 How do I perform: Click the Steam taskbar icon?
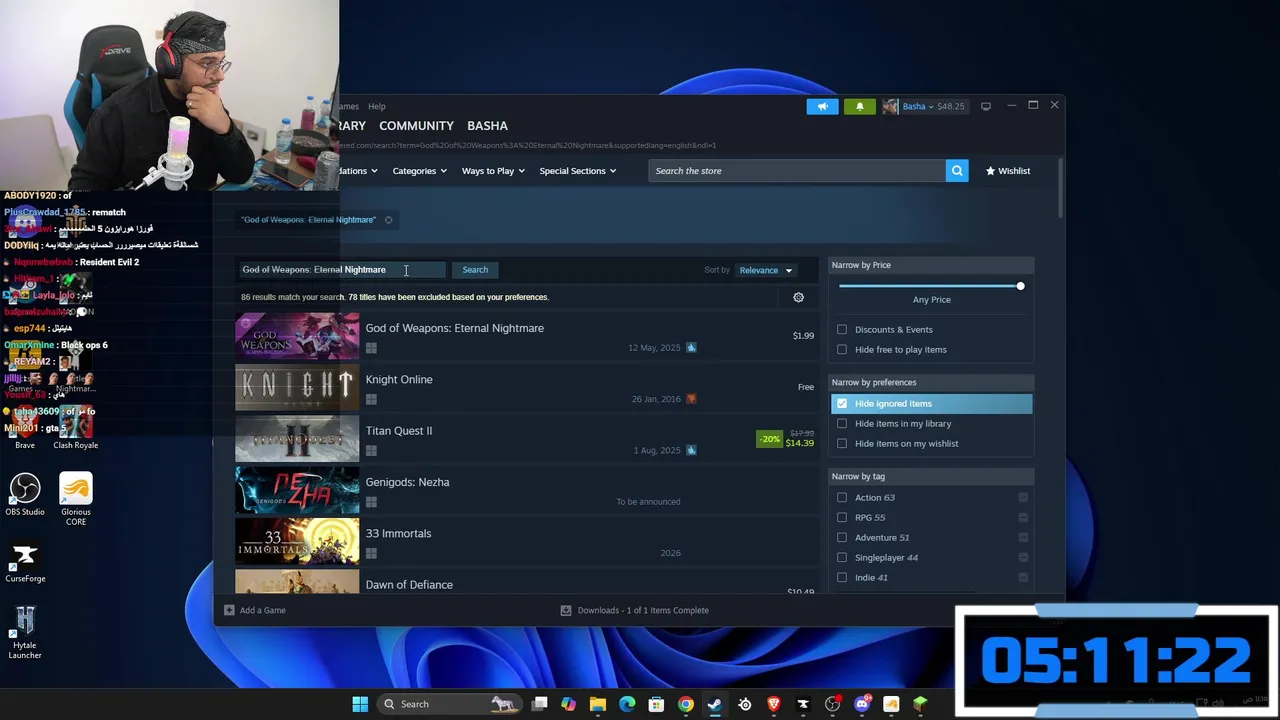[x=715, y=704]
